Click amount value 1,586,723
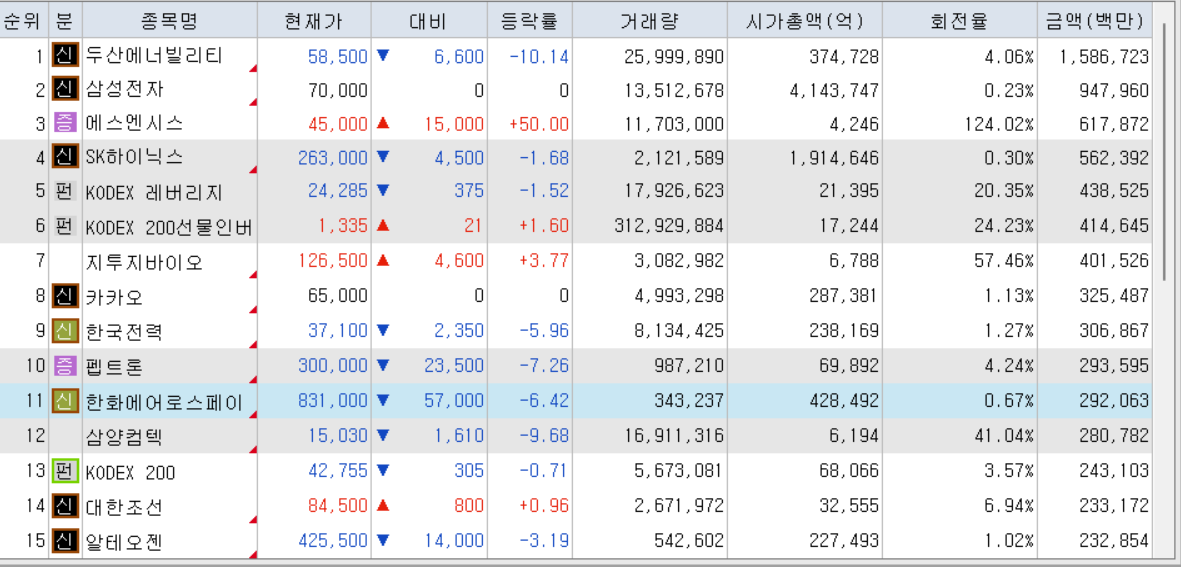The width and height of the screenshot is (1181, 567). tap(1103, 56)
